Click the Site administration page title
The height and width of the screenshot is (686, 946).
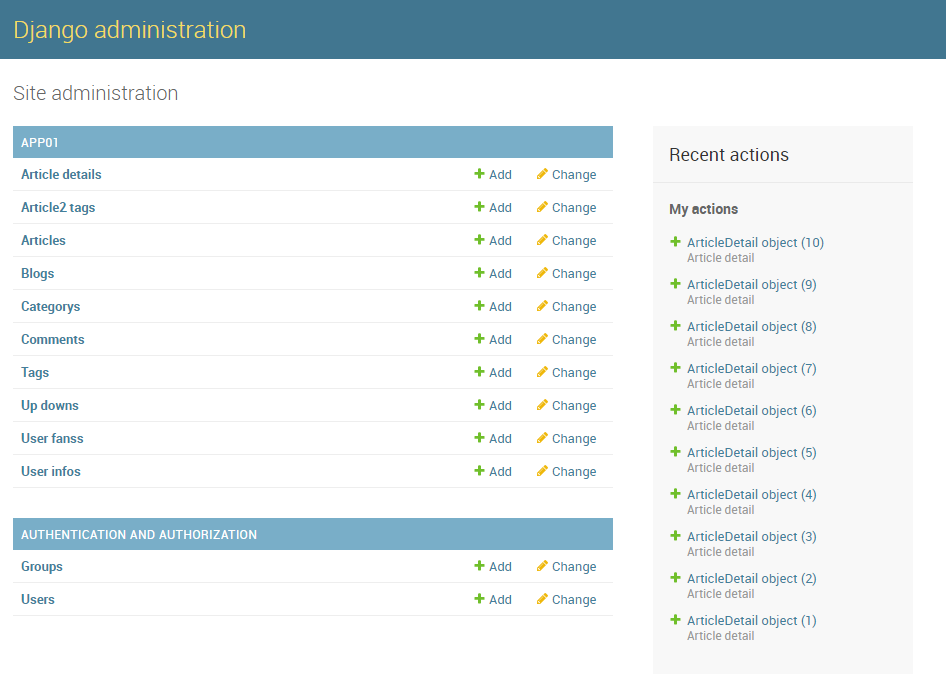click(95, 93)
